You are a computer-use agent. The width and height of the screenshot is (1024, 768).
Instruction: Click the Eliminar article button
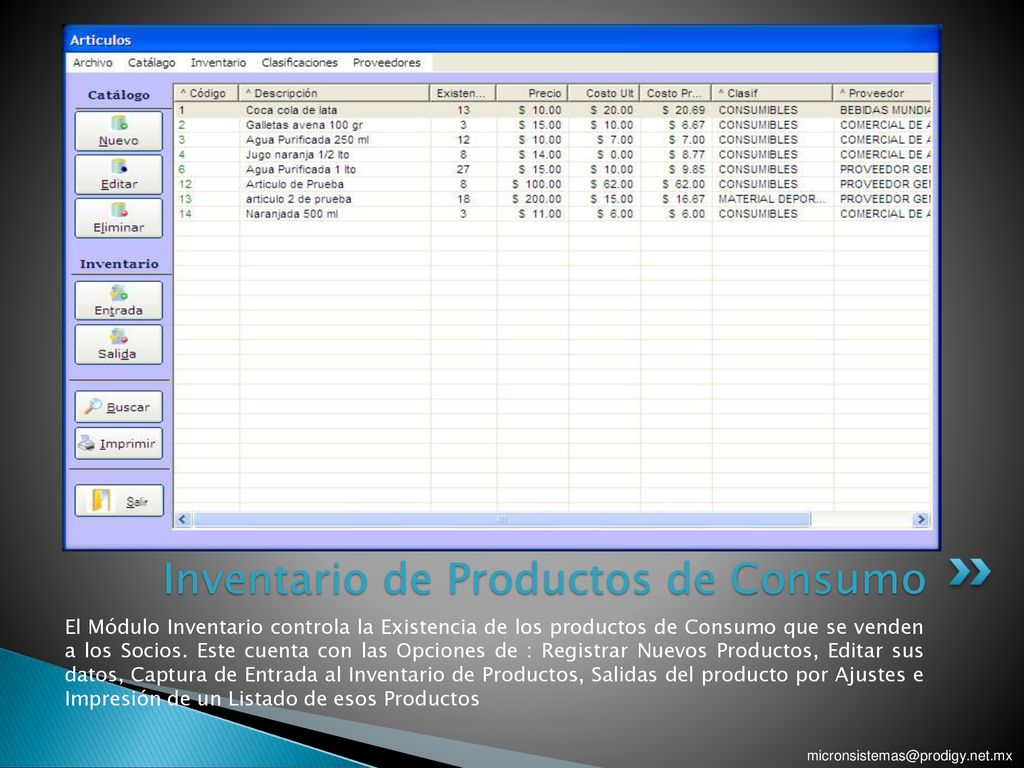pyautogui.click(x=118, y=217)
